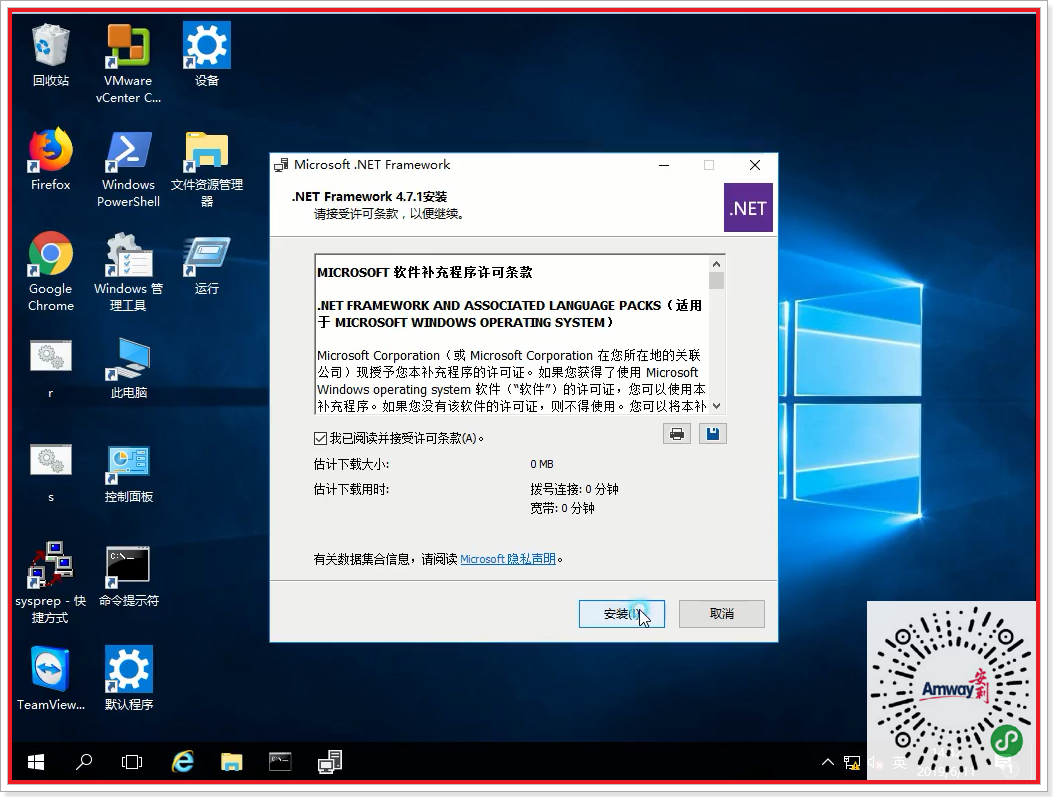Select the TeamViewer desktop icon

tap(50, 679)
